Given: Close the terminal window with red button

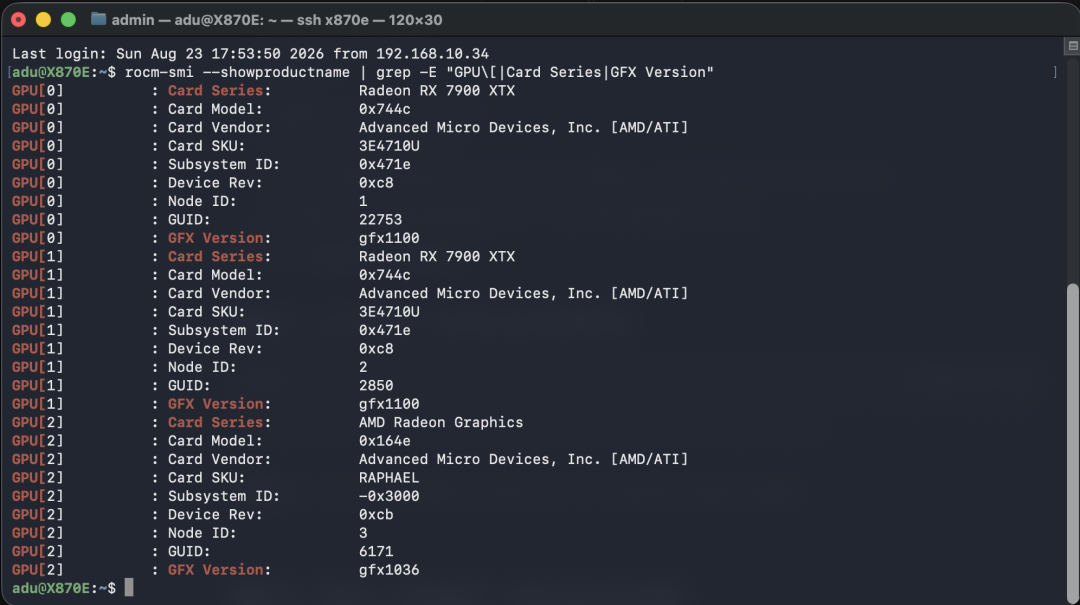Looking at the screenshot, I should pos(19,20).
